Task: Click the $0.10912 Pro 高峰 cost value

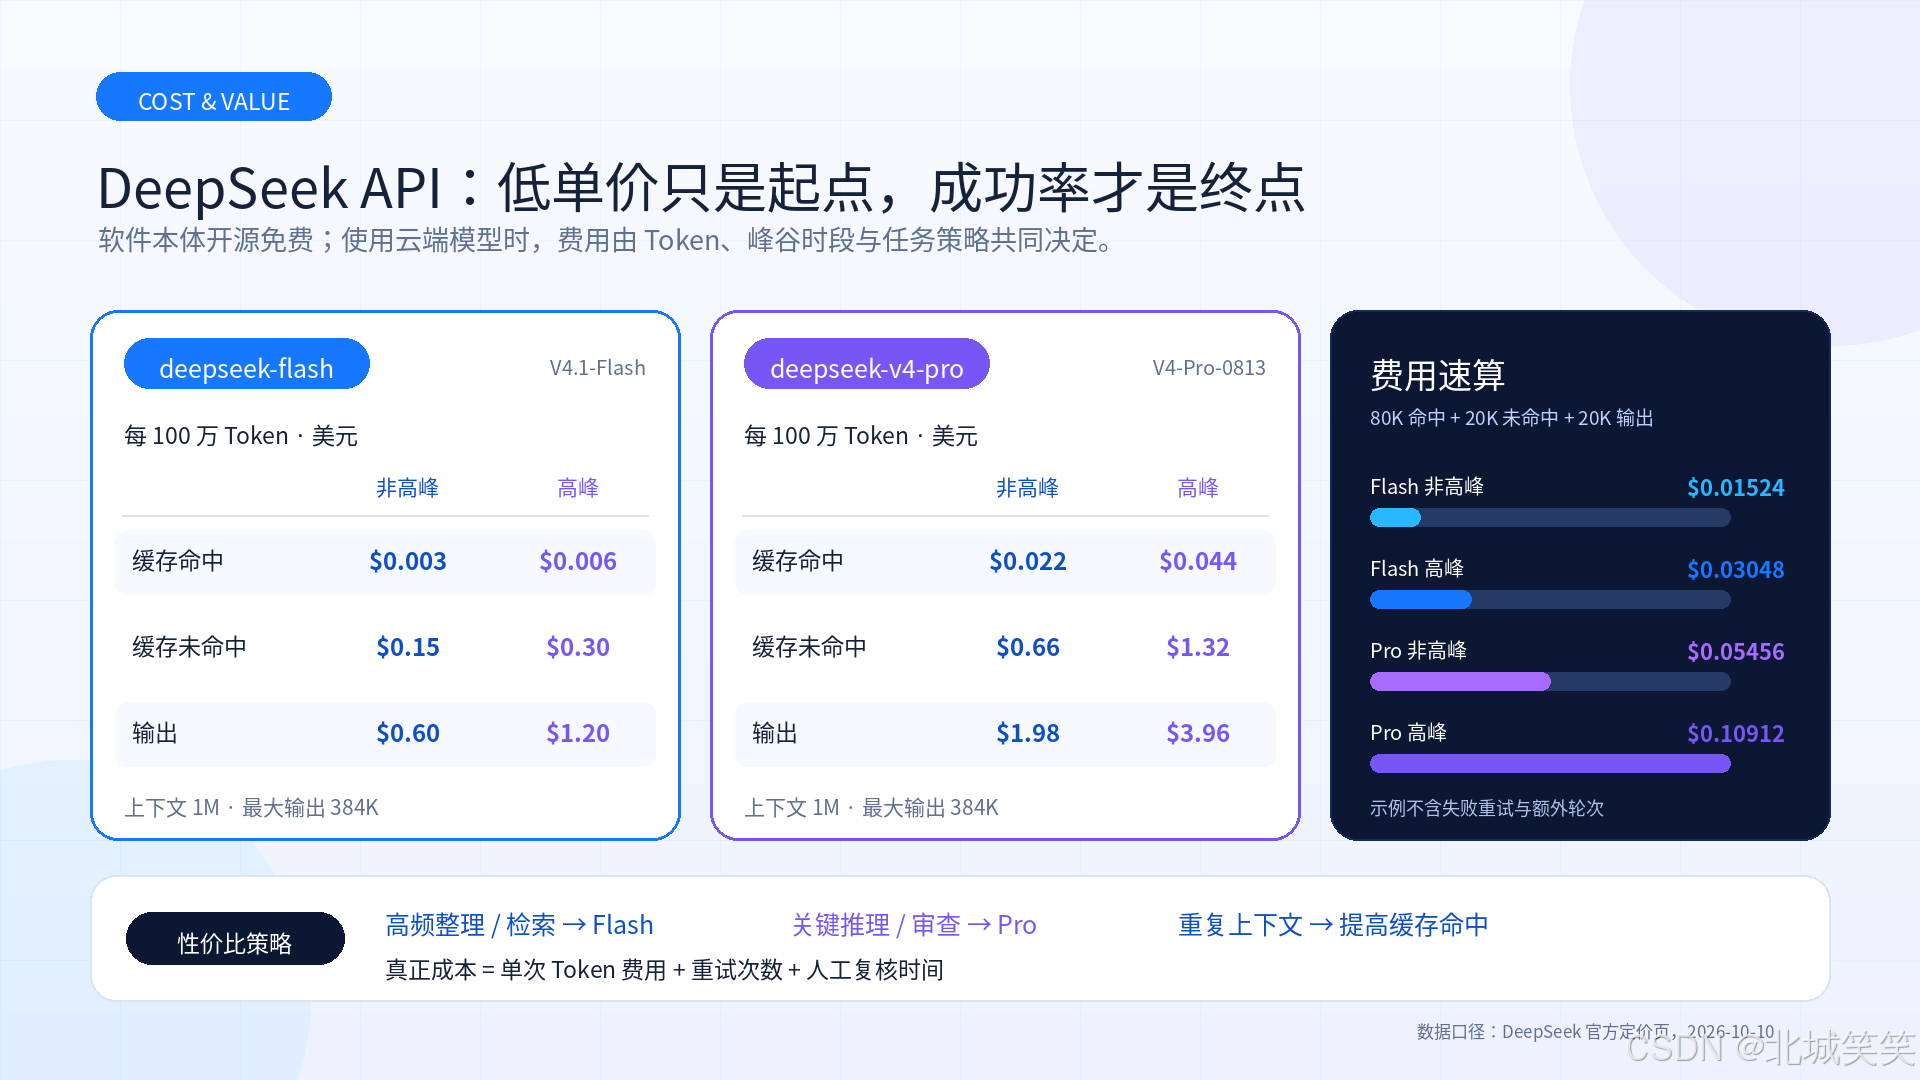Action: (x=1736, y=734)
